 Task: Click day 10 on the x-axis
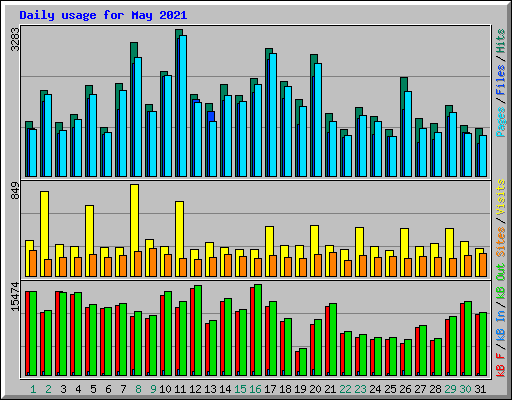click(x=165, y=389)
